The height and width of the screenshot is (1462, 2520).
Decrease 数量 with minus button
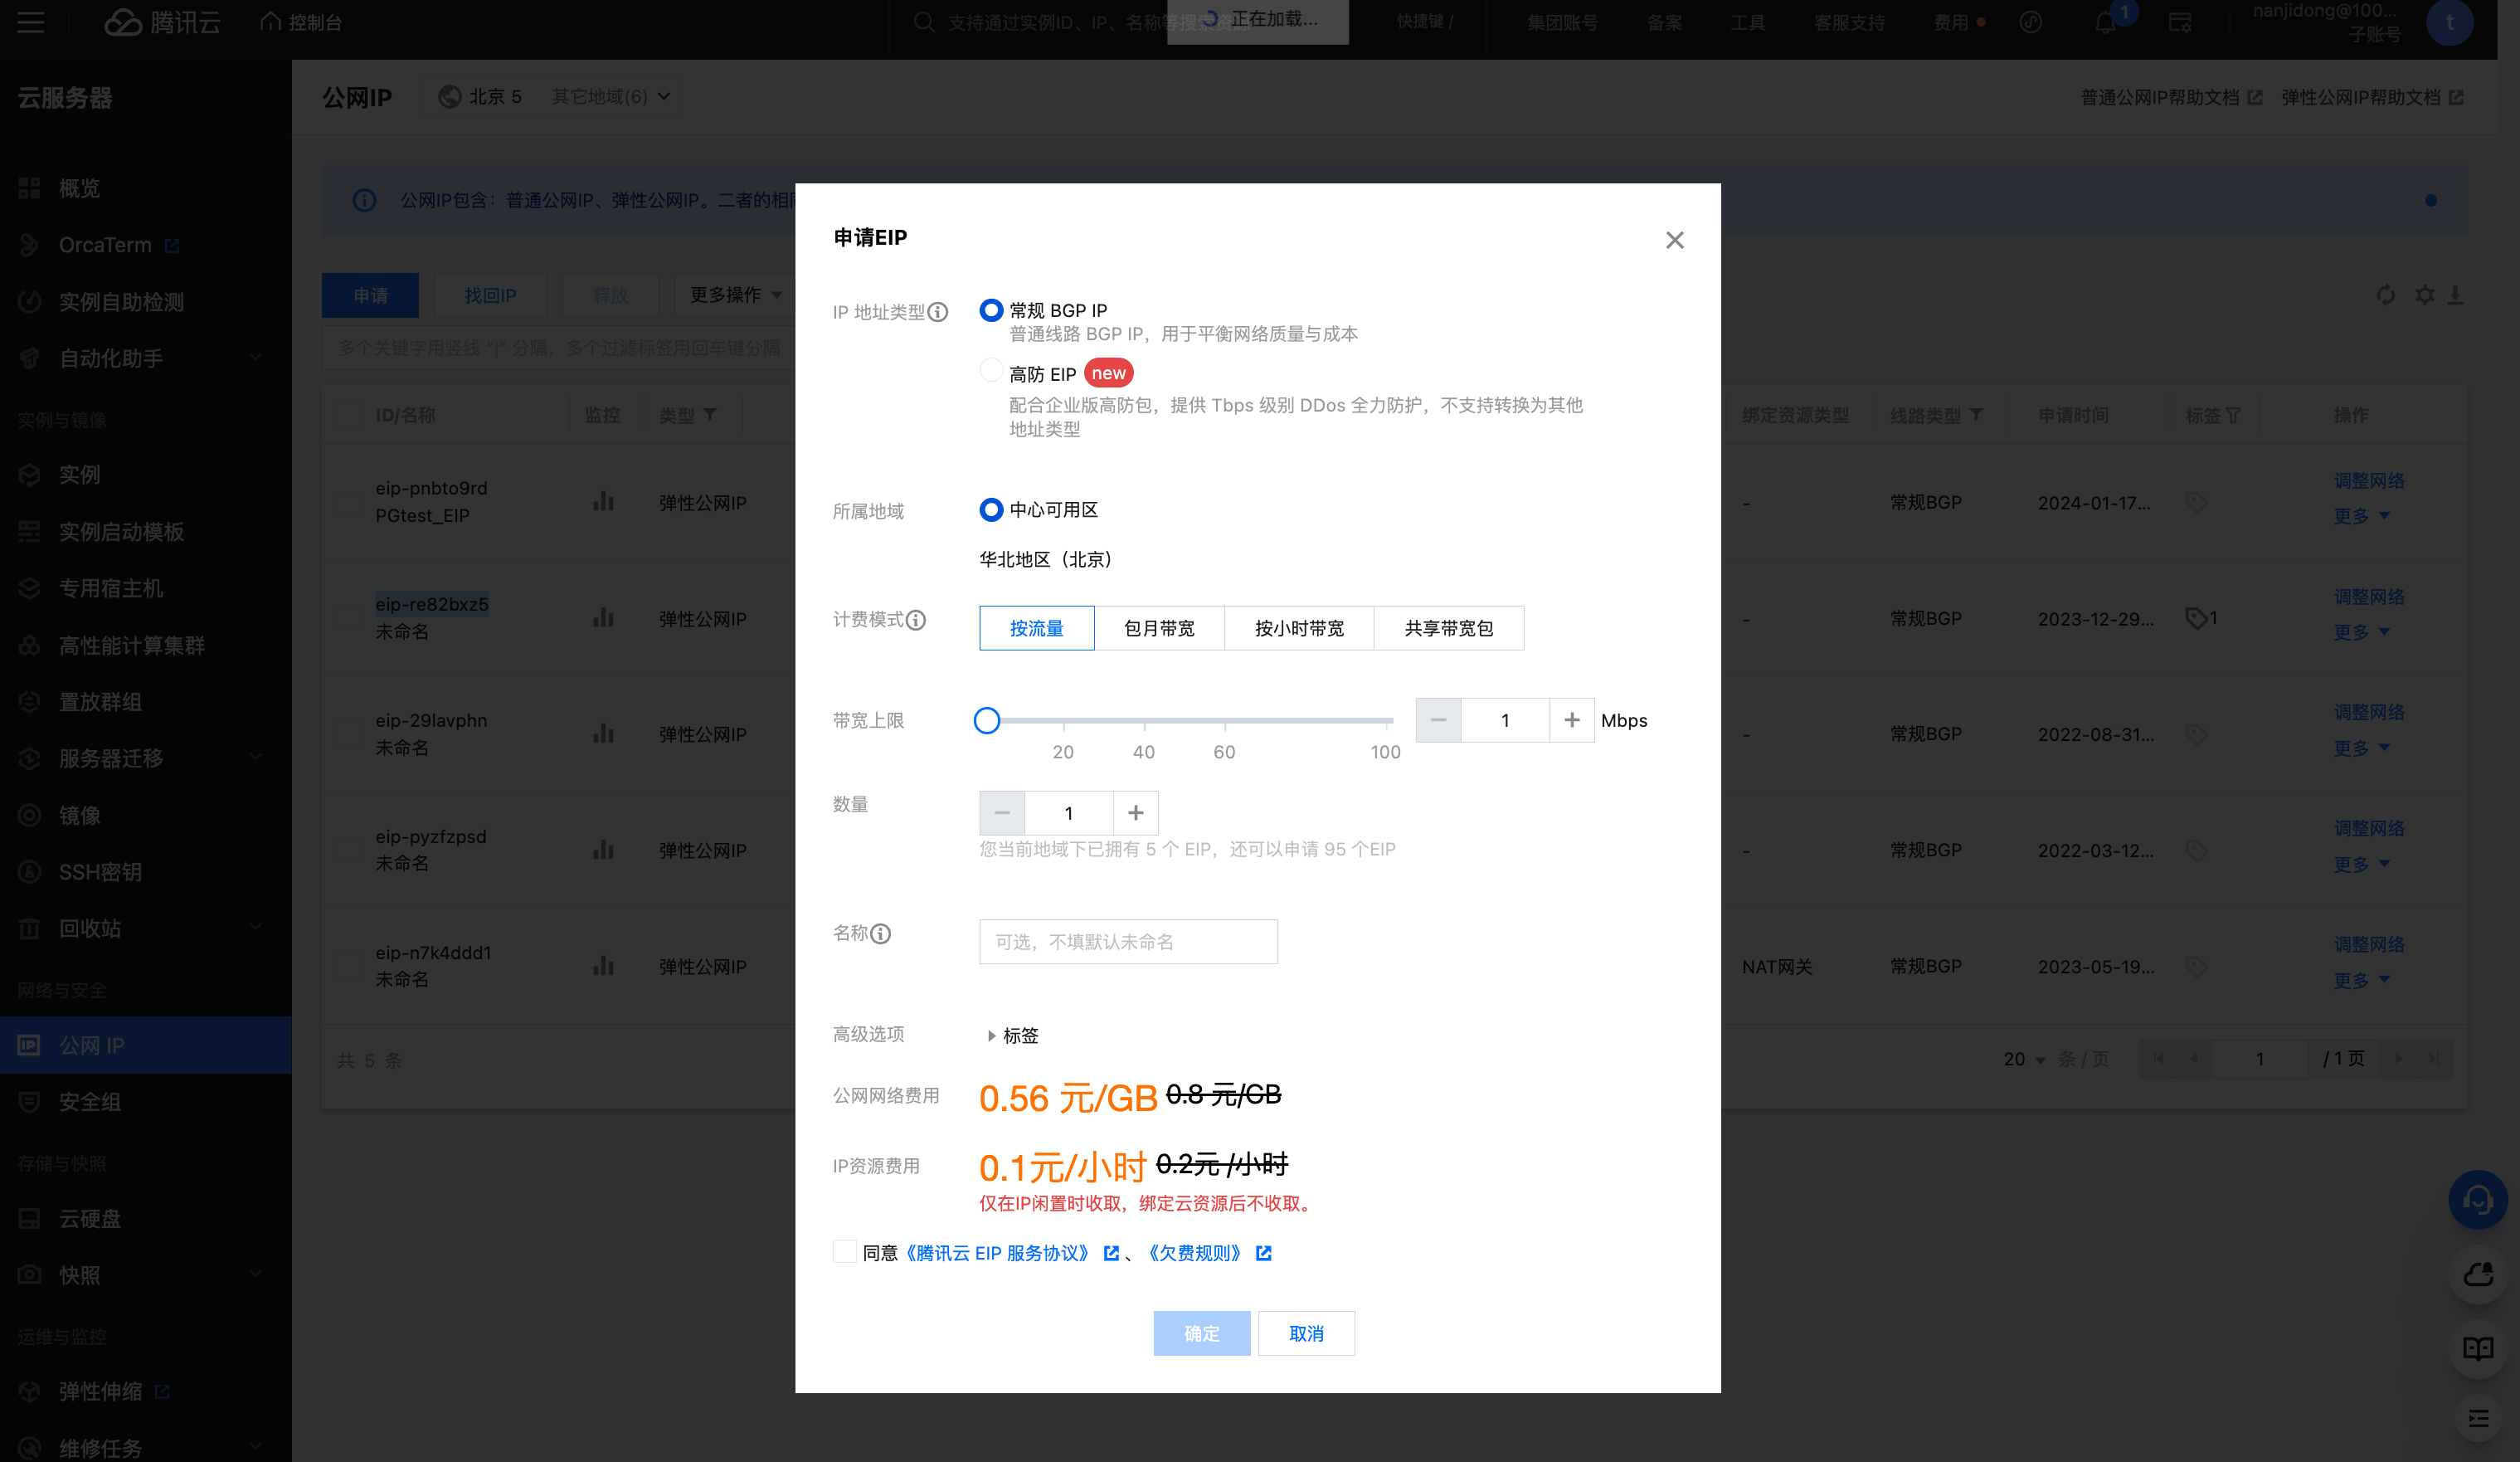tap(1002, 813)
